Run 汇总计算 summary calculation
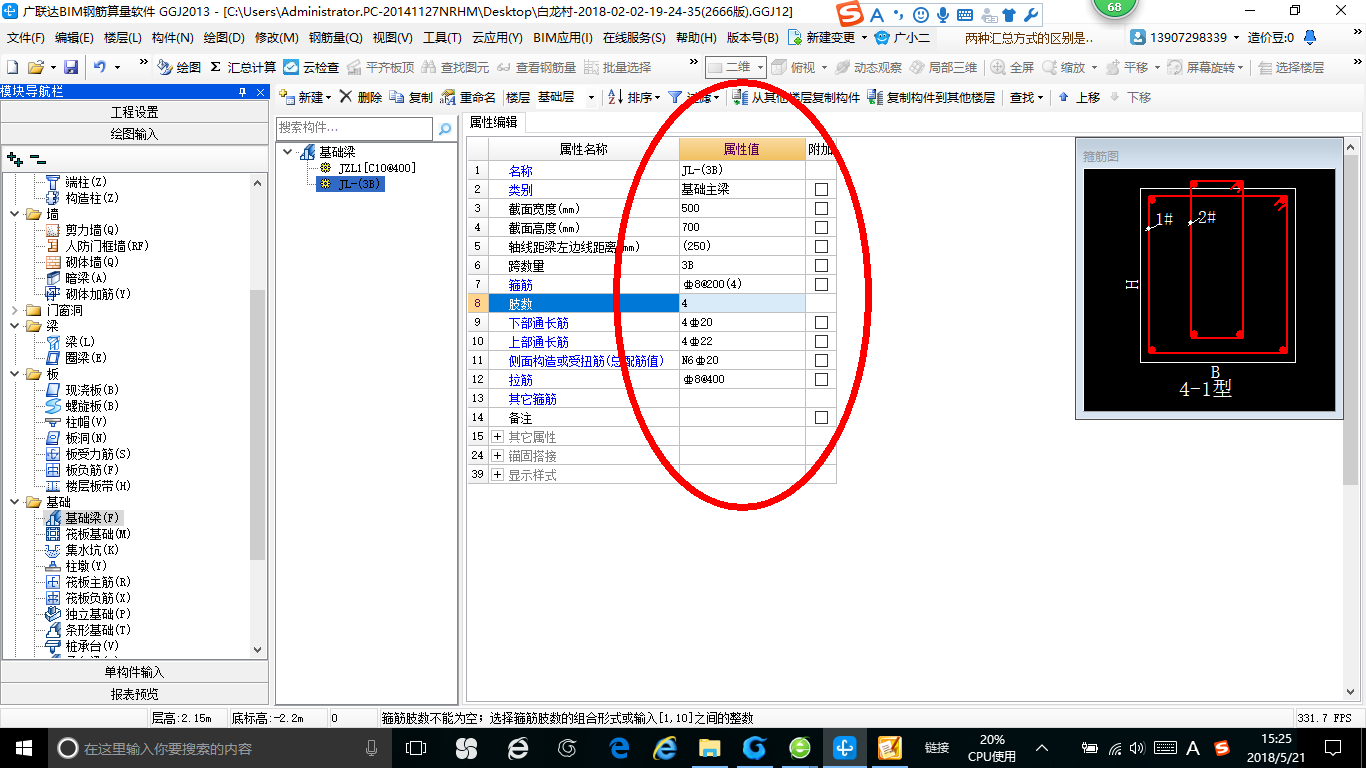 coord(243,67)
